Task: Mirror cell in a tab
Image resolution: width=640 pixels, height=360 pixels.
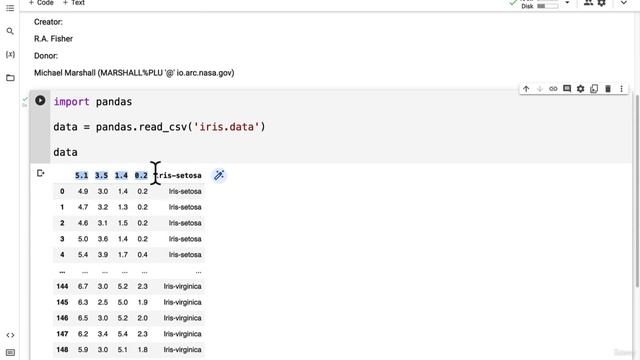Action: [594, 89]
